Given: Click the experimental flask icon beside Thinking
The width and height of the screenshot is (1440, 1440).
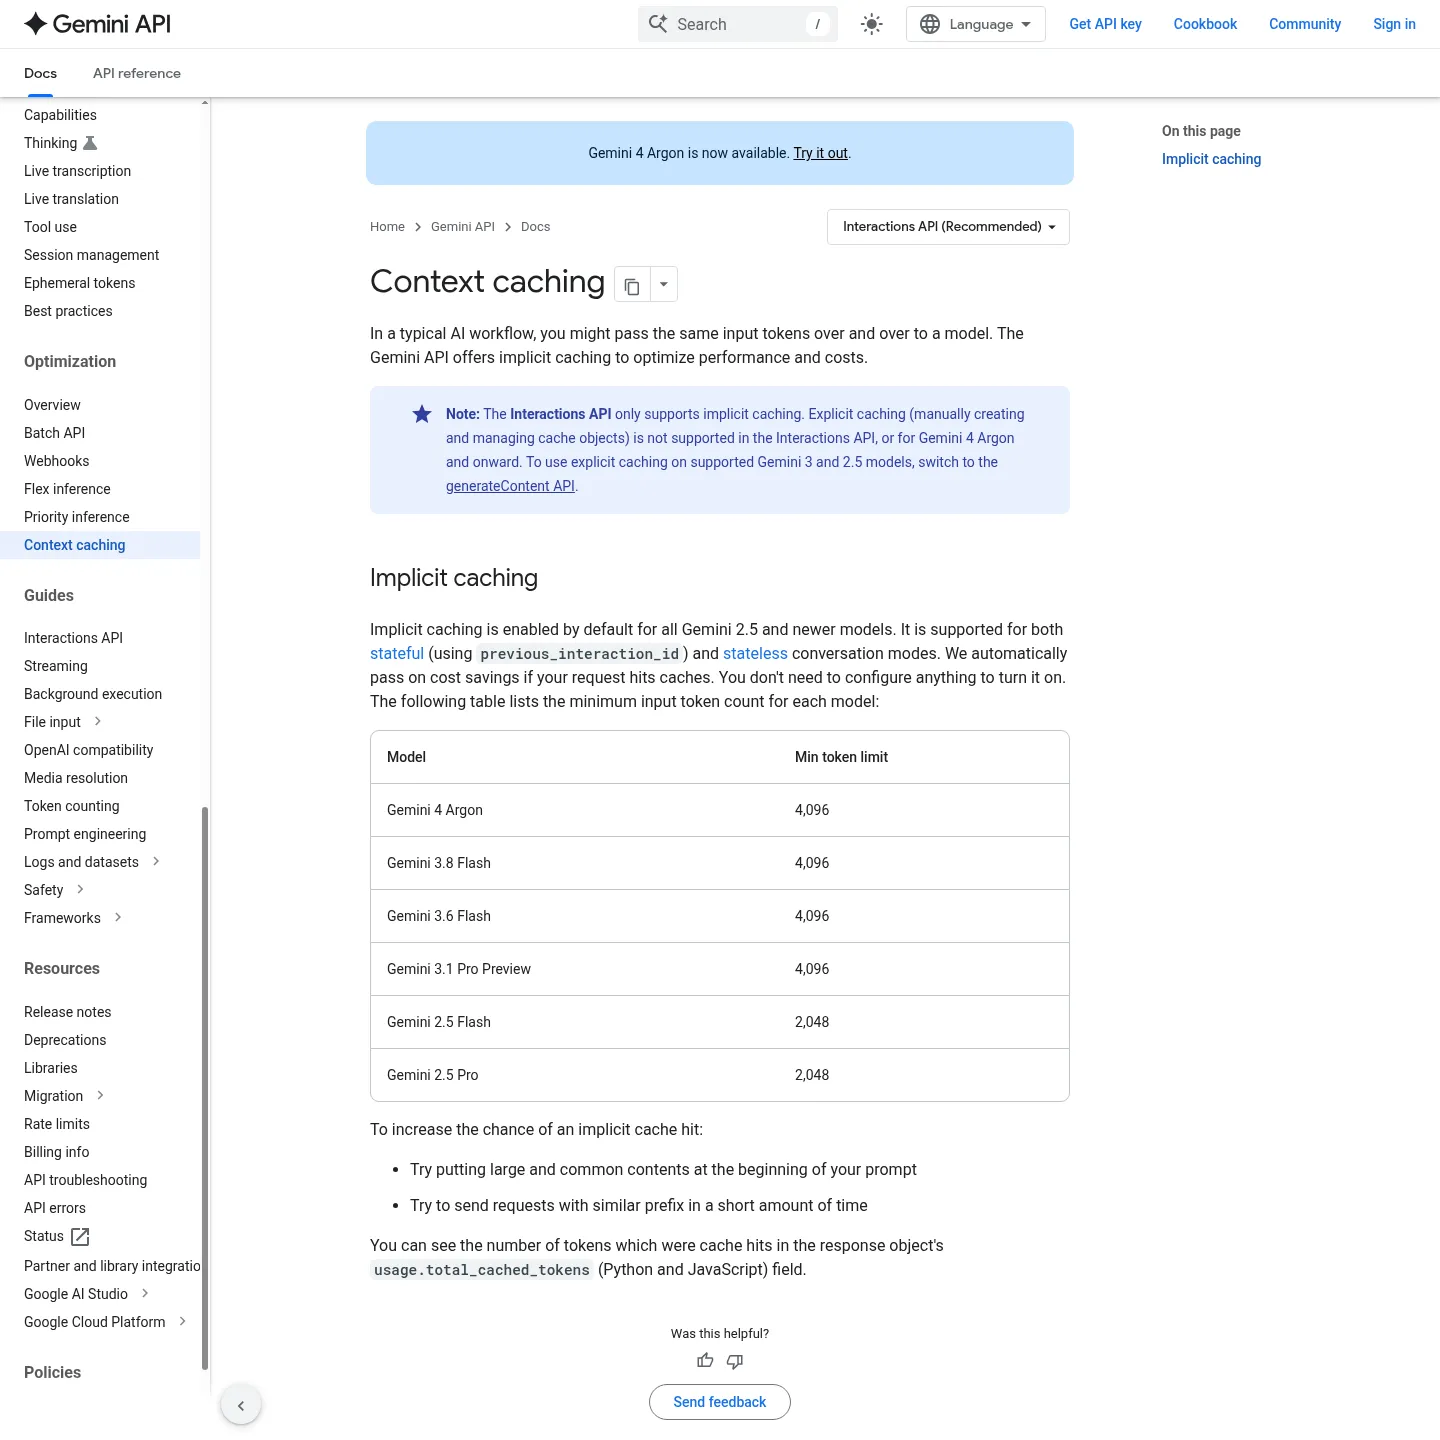Looking at the screenshot, I should pos(90,143).
